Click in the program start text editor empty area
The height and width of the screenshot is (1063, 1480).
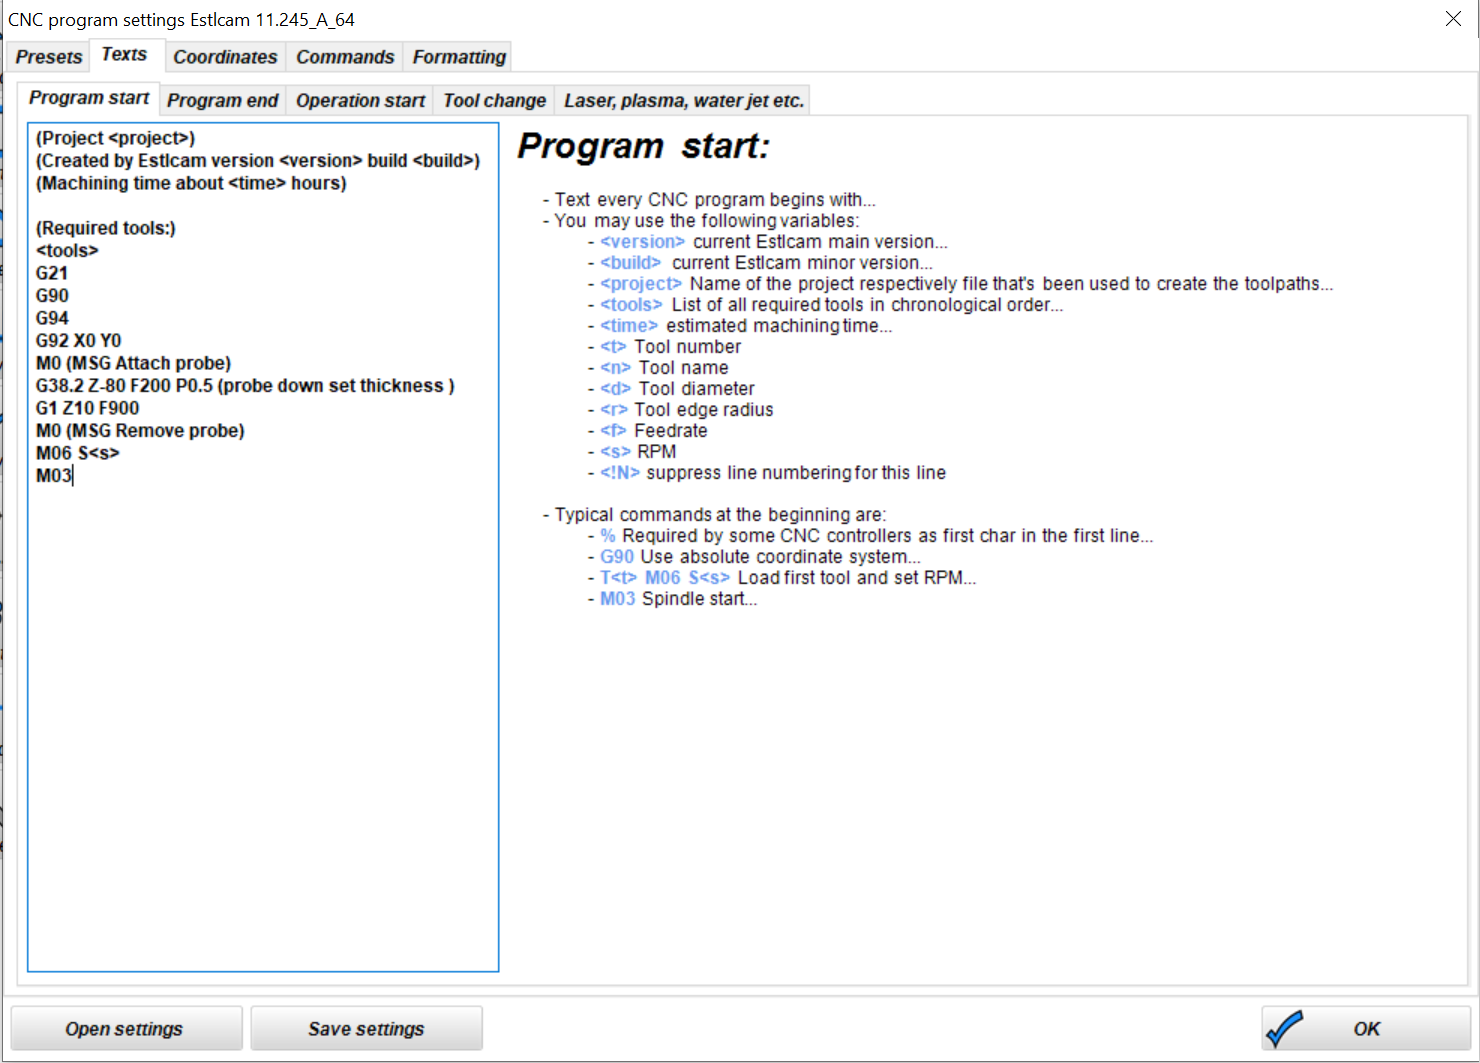[263, 730]
